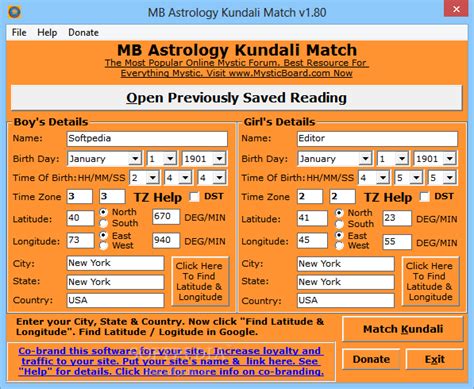Click the app icon in the title bar

[14, 12]
